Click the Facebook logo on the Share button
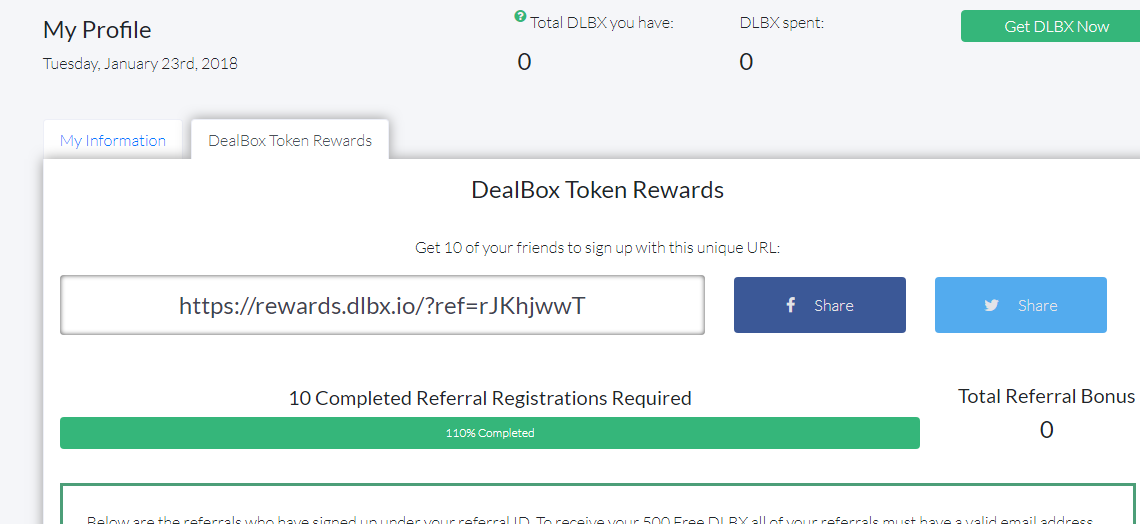This screenshot has height=524, width=1140. pyautogui.click(x=790, y=305)
